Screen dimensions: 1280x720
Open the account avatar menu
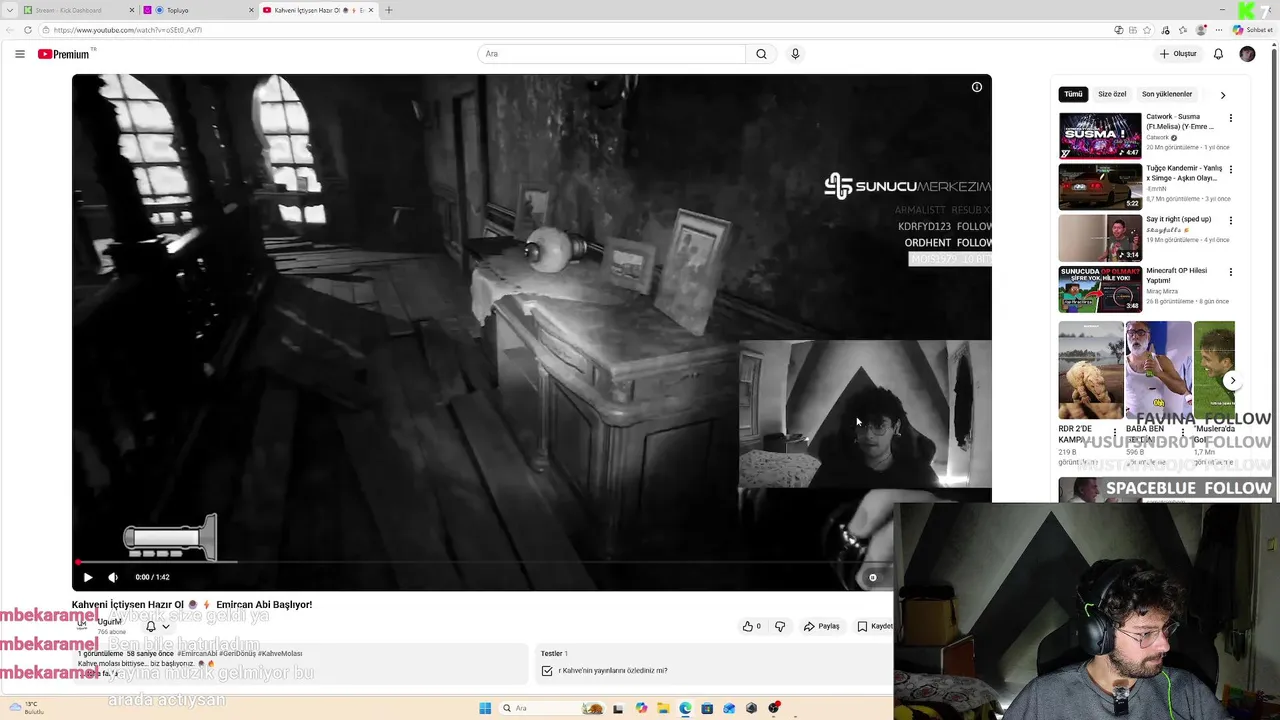pyautogui.click(x=1247, y=54)
